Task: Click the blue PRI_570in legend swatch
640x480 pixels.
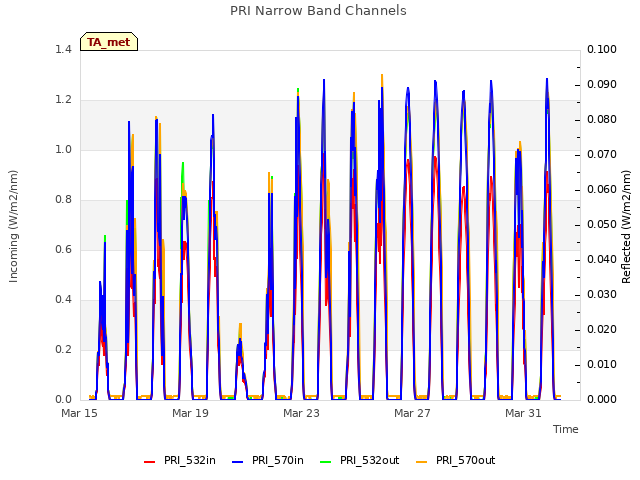Action: click(238, 461)
